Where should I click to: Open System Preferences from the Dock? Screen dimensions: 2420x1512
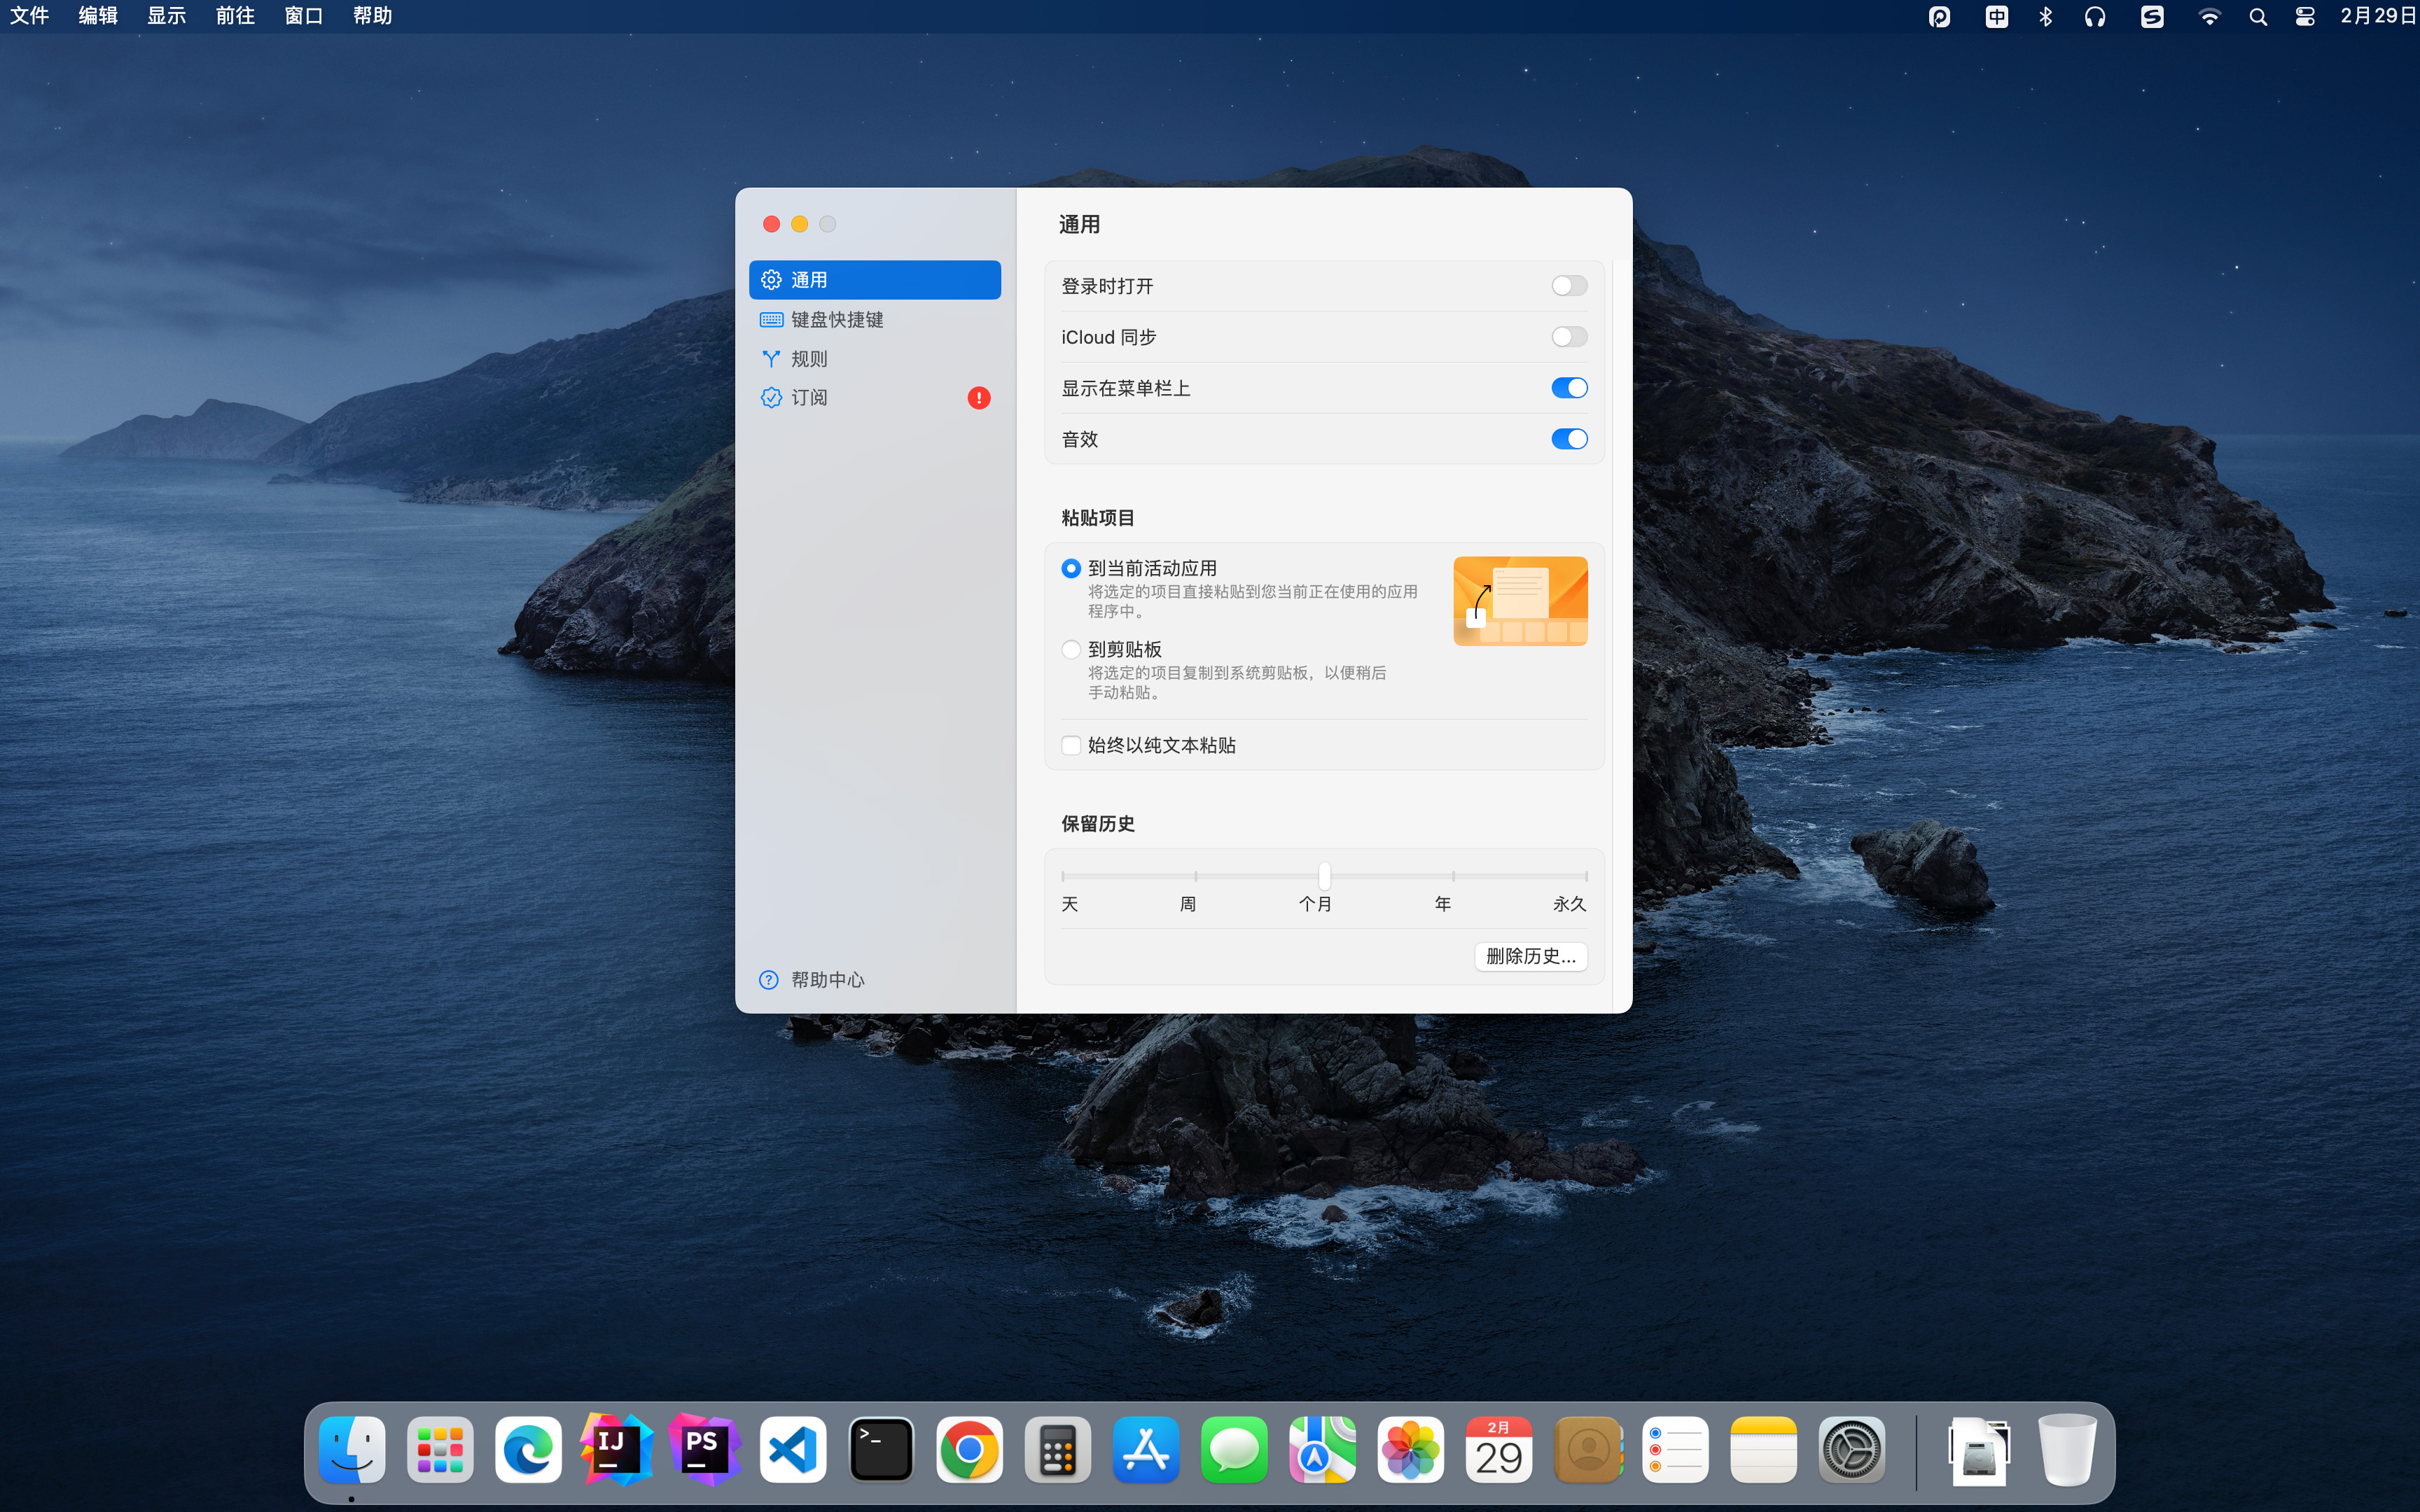(1851, 1449)
